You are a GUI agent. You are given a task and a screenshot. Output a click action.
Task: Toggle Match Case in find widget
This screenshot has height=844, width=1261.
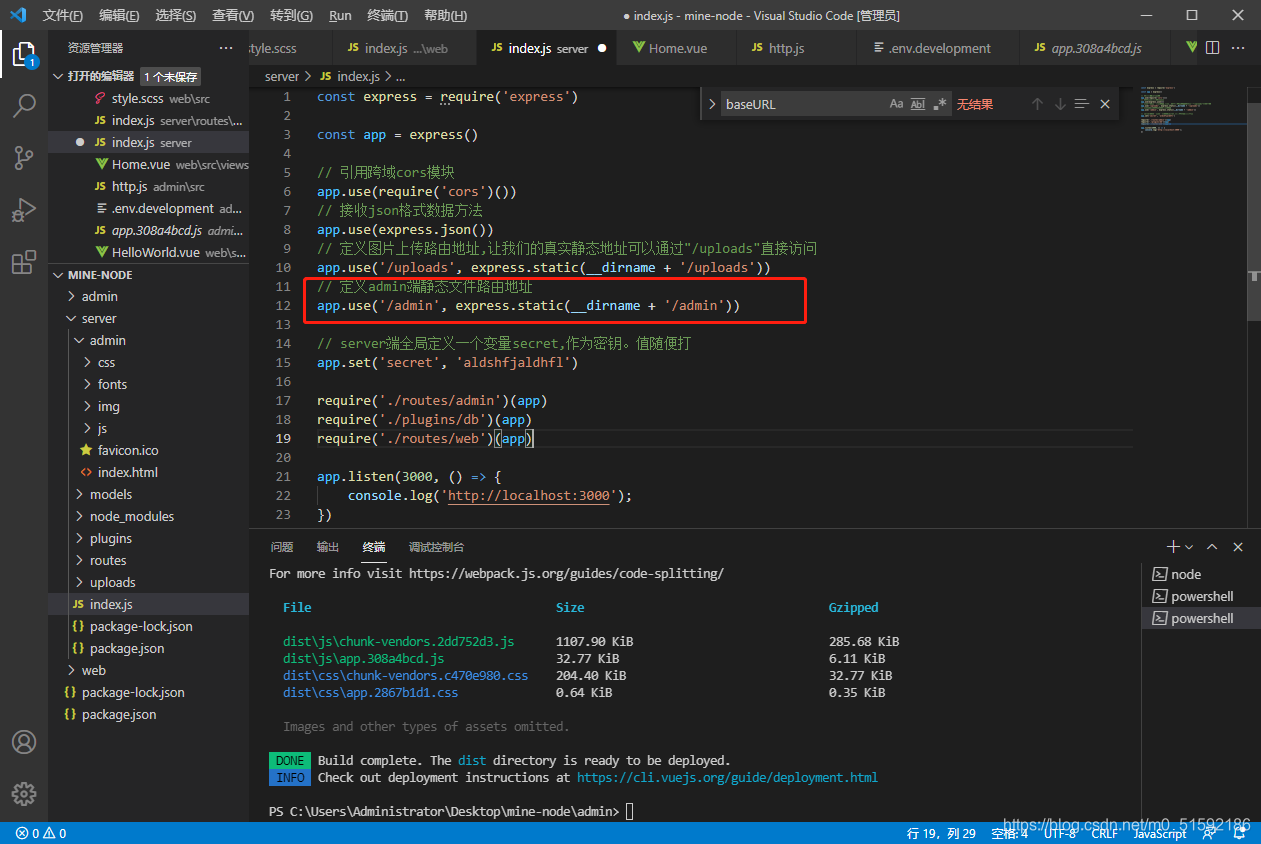point(896,104)
